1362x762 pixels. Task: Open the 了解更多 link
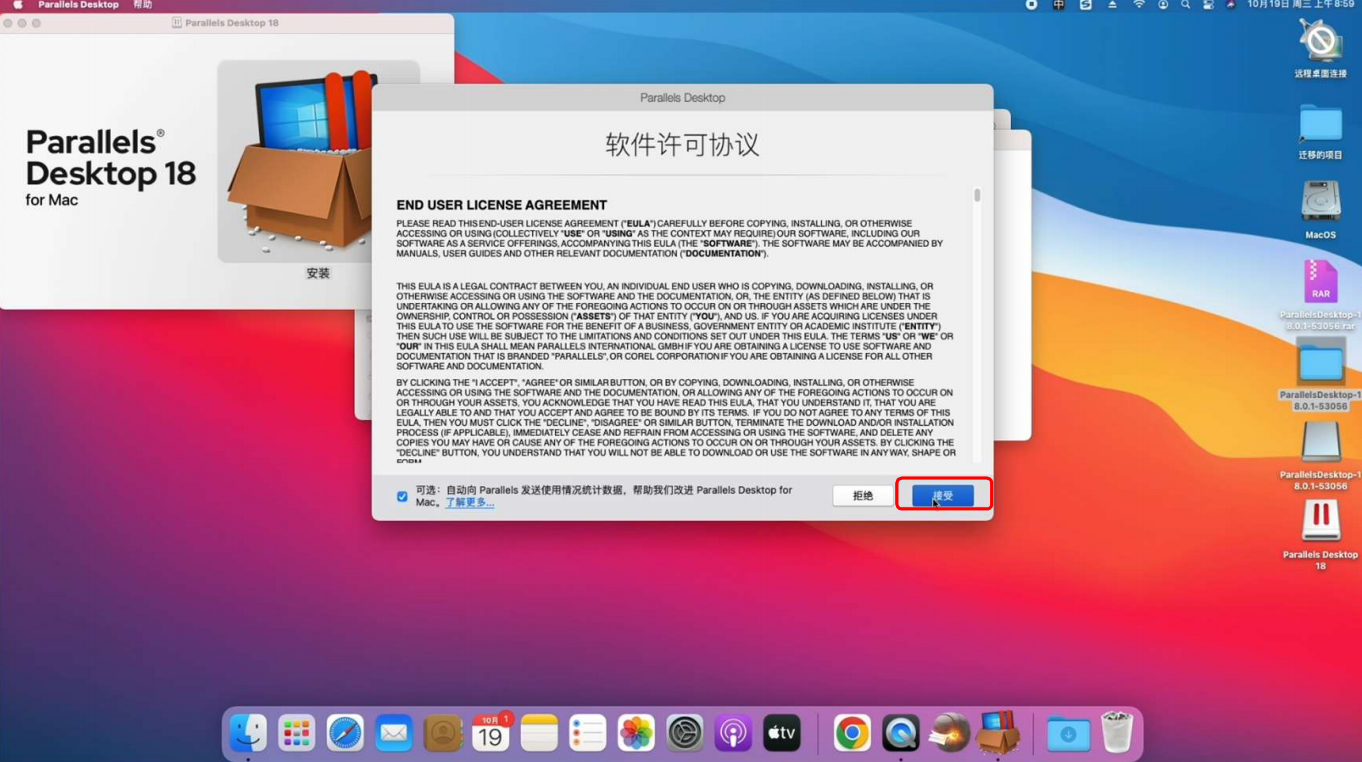tap(469, 503)
